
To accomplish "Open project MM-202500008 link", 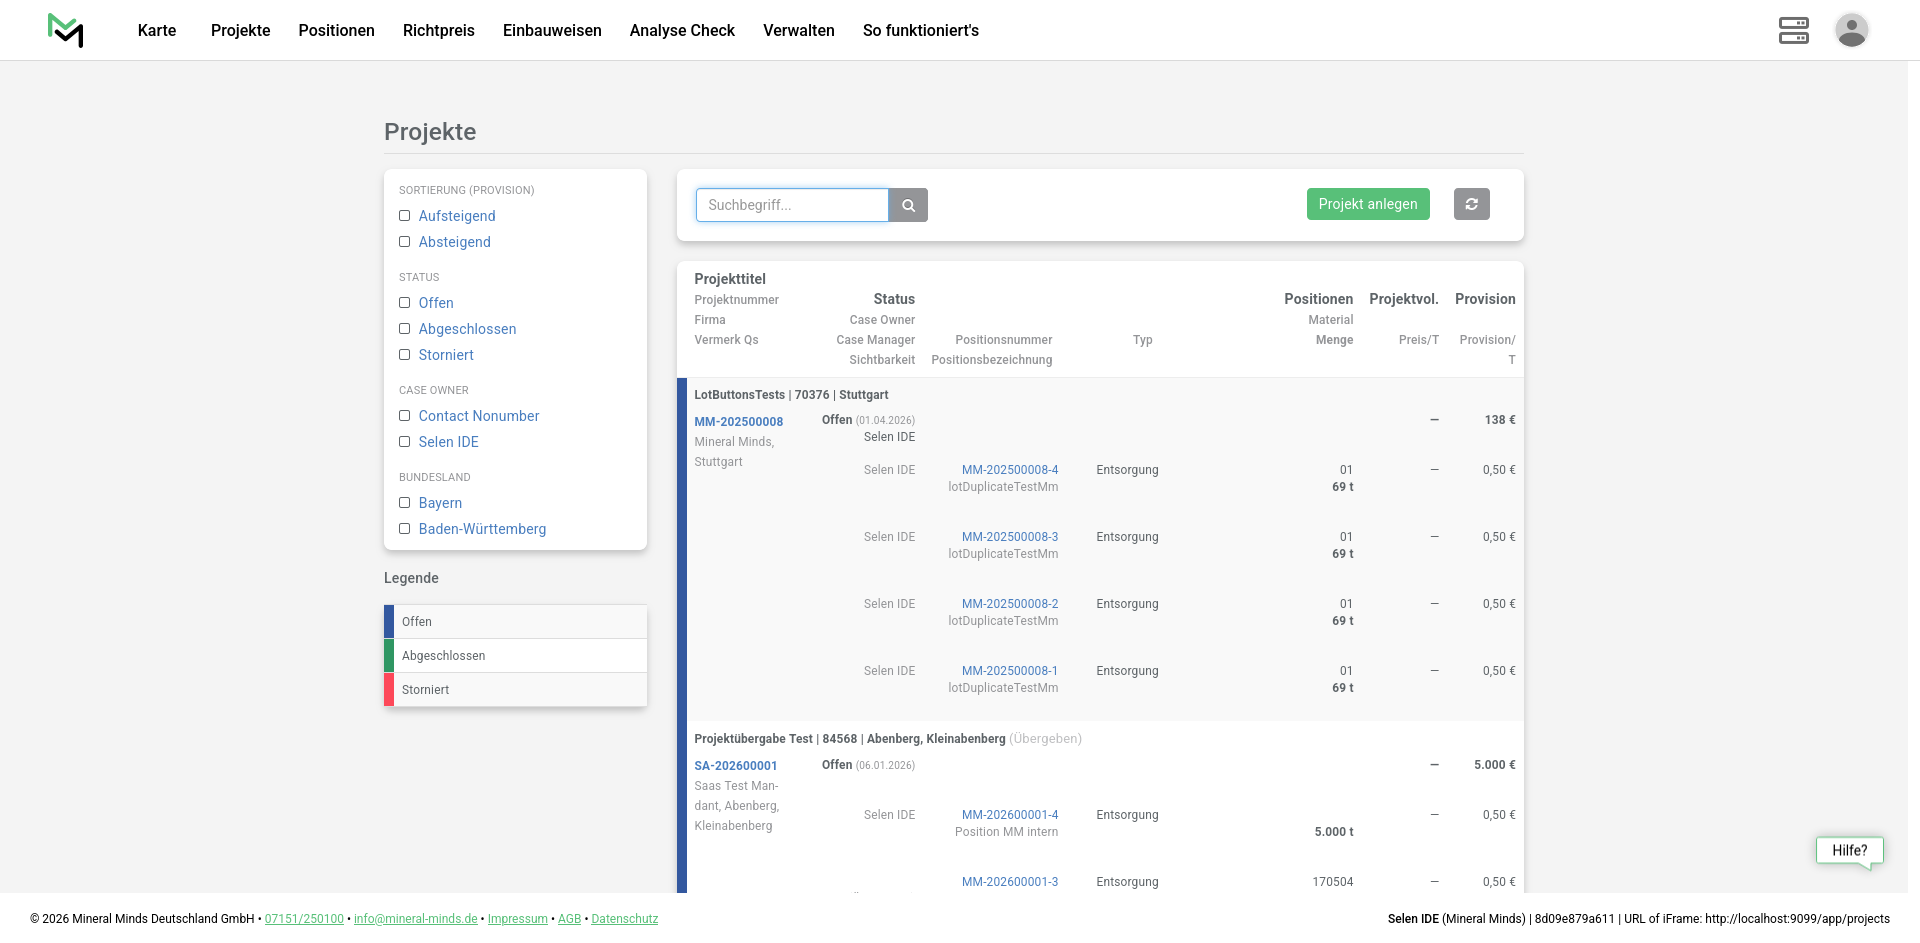I will [738, 422].
